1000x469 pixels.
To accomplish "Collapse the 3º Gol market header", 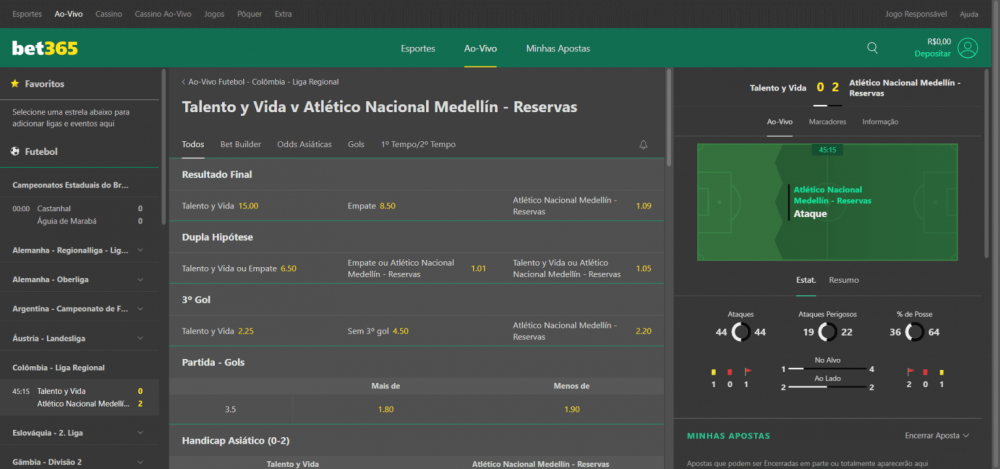I will point(416,299).
